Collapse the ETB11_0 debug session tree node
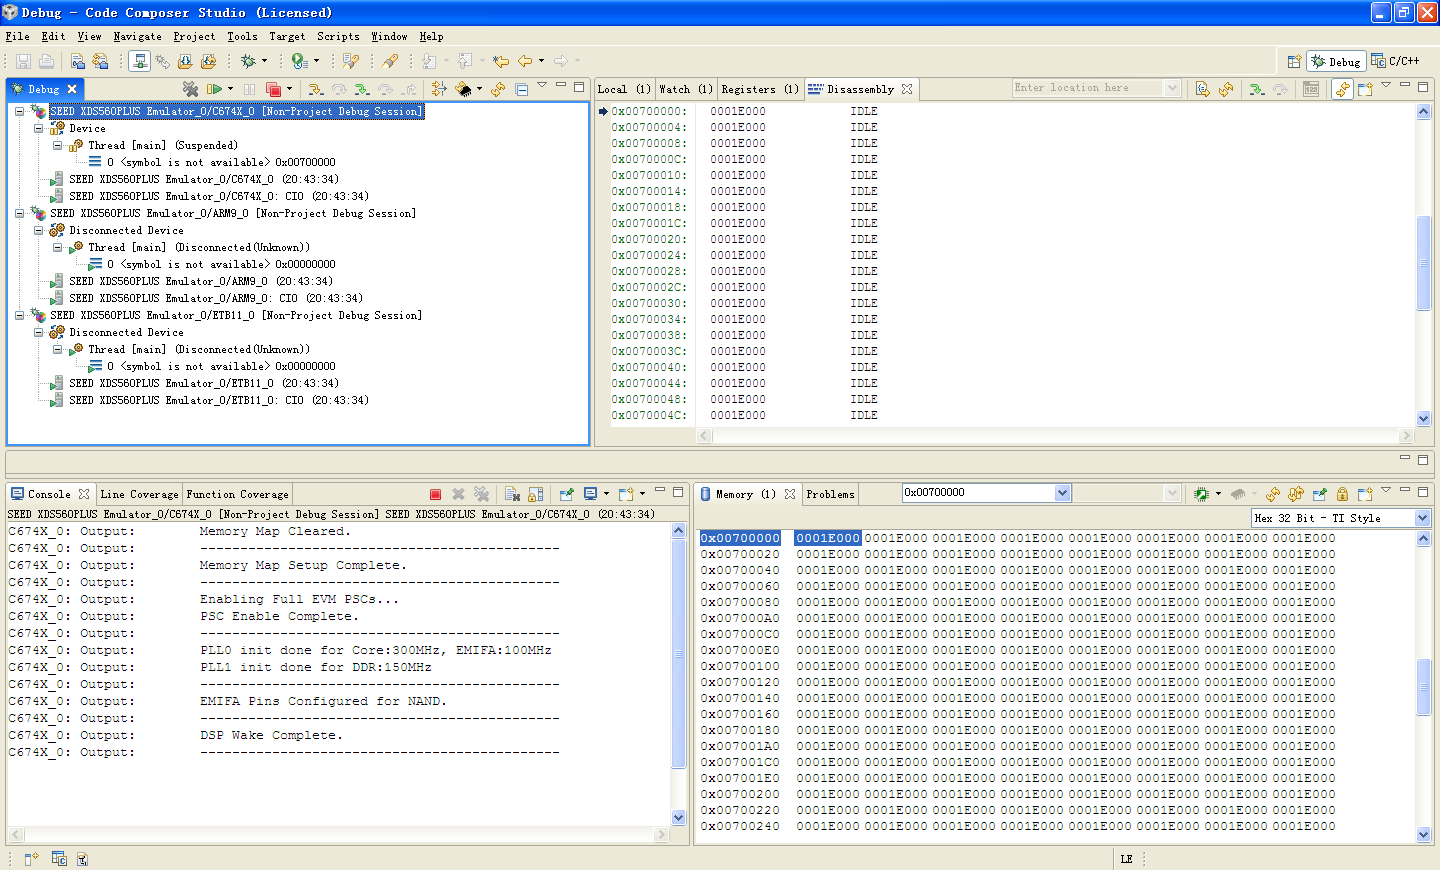This screenshot has height=870, width=1440. tap(19, 315)
